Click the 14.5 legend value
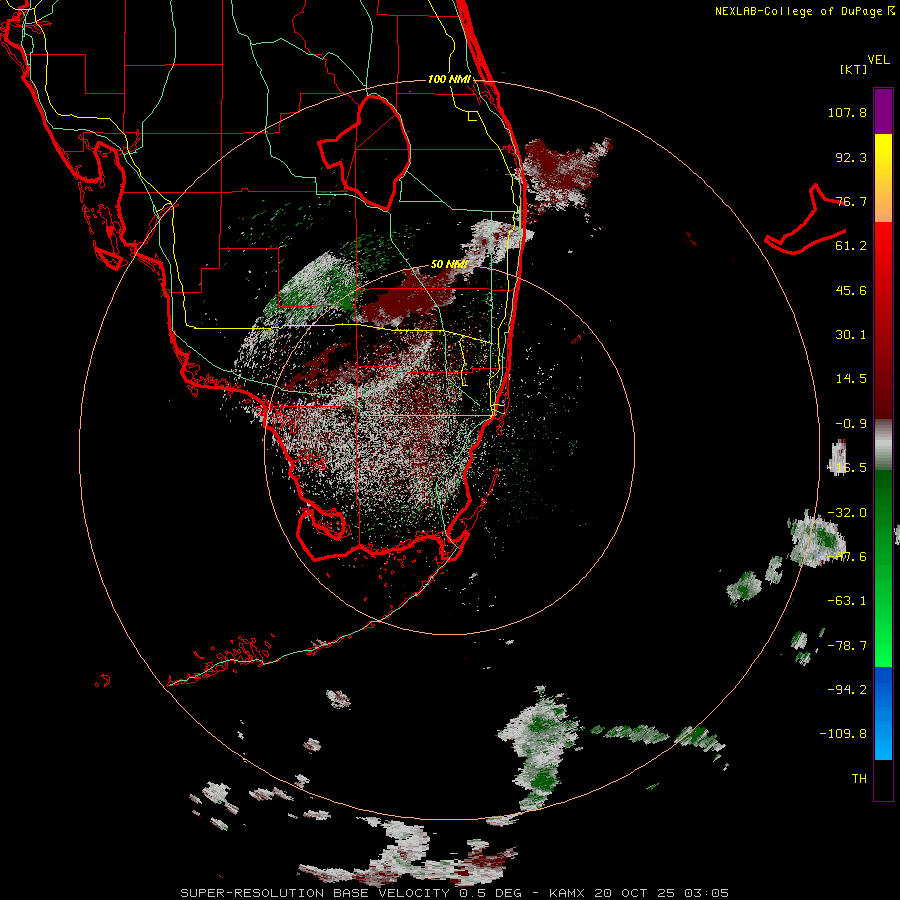This screenshot has width=900, height=900. coord(851,379)
